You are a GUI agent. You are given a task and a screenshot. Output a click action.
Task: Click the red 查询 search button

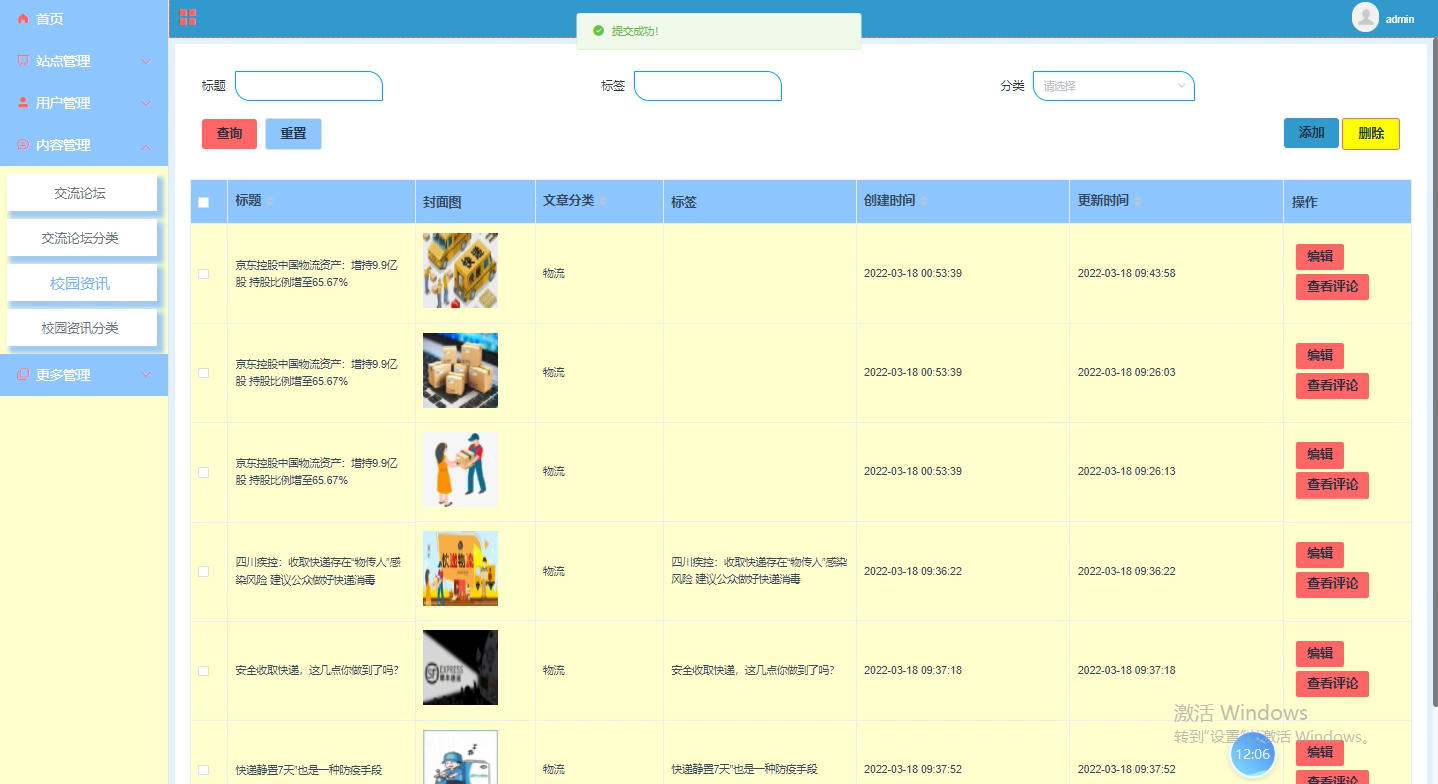tap(229, 133)
